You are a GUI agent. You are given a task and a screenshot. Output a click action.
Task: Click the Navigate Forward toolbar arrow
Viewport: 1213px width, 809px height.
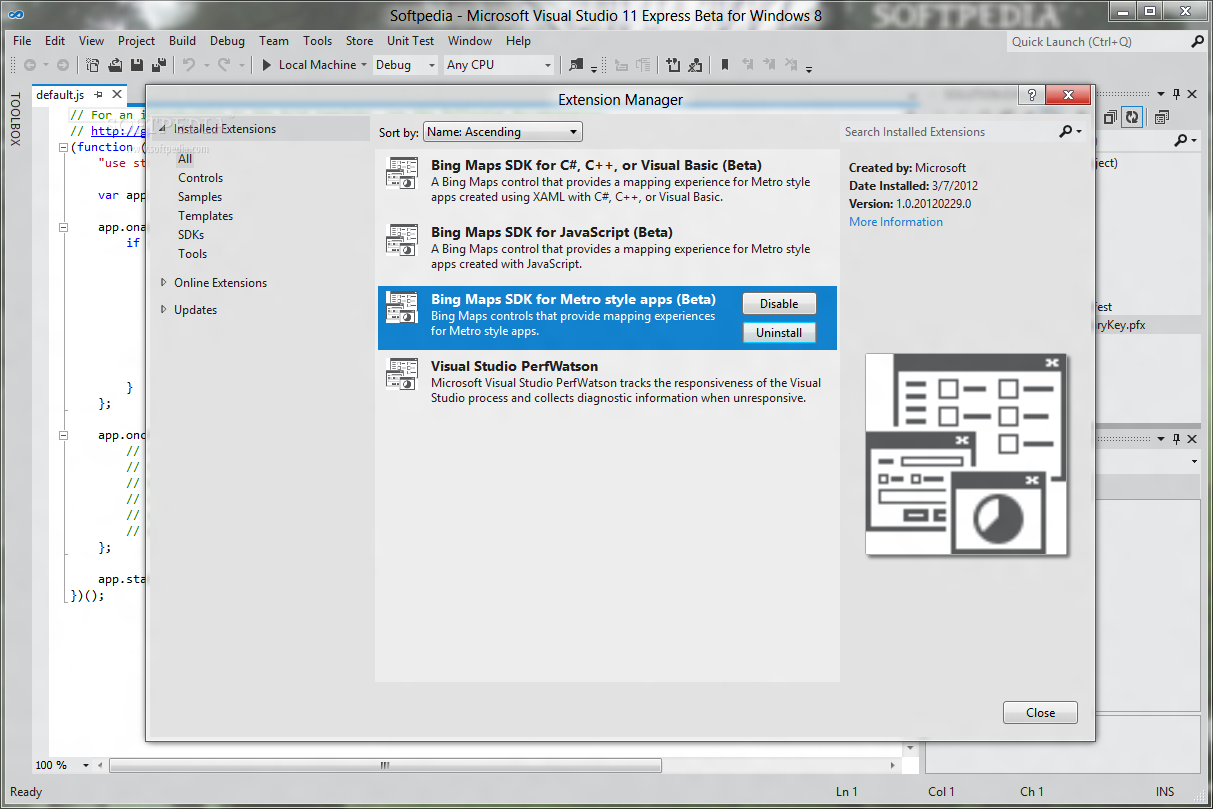(62, 65)
